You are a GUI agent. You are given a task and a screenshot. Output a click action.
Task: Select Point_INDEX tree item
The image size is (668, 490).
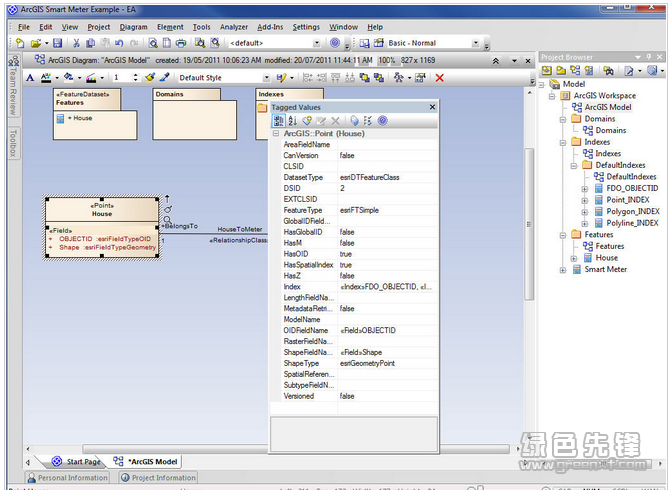click(628, 200)
